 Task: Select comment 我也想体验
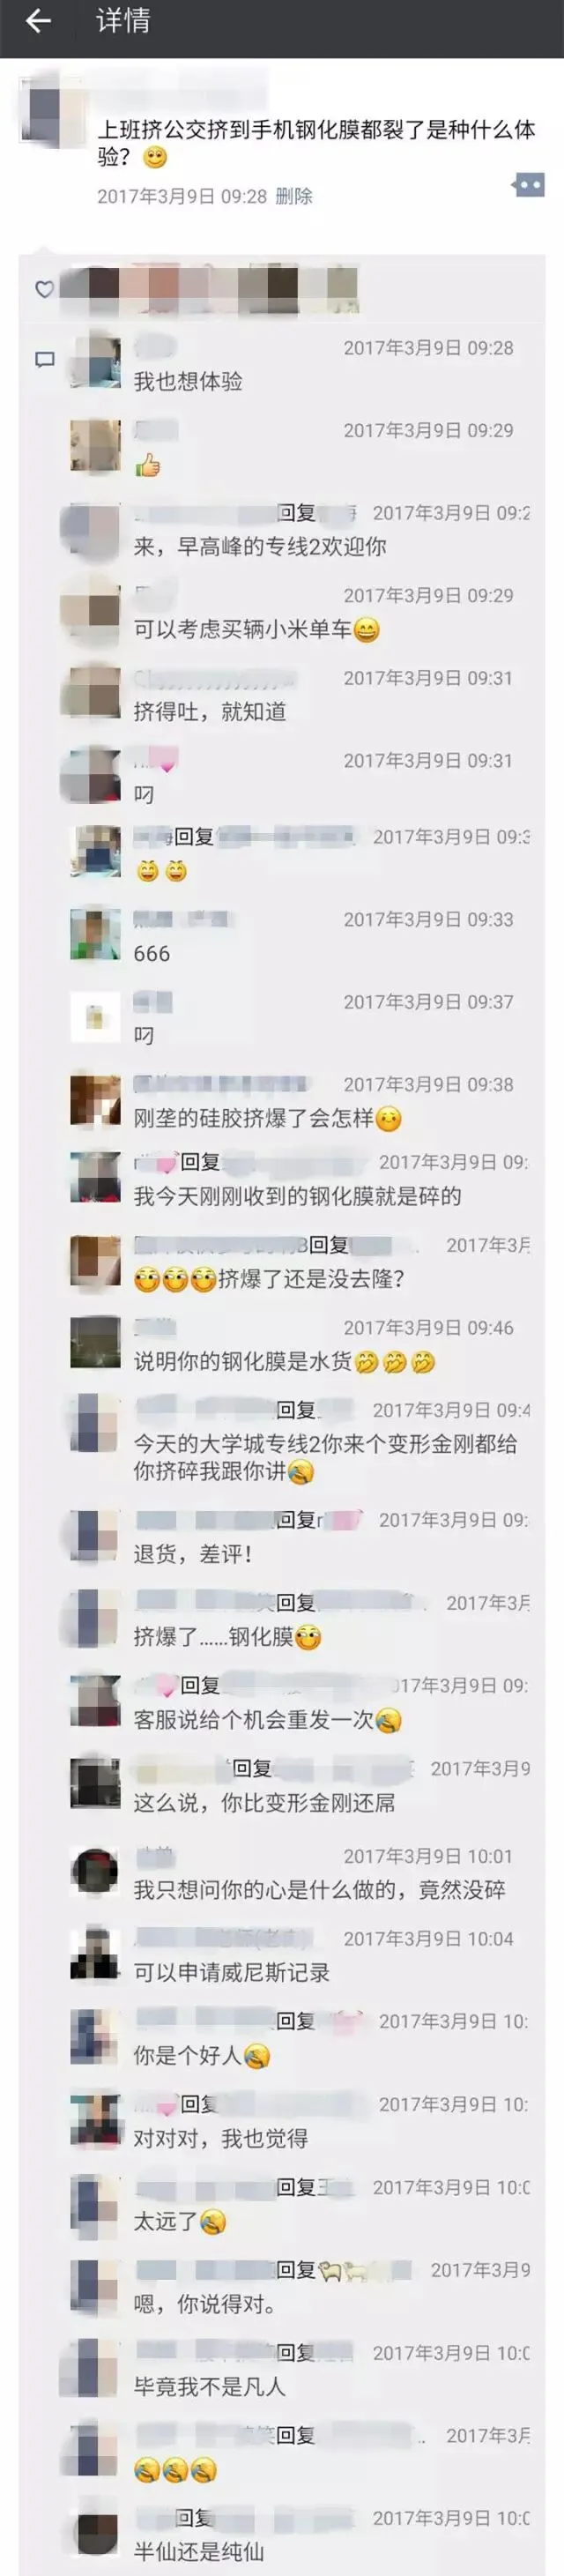[188, 382]
